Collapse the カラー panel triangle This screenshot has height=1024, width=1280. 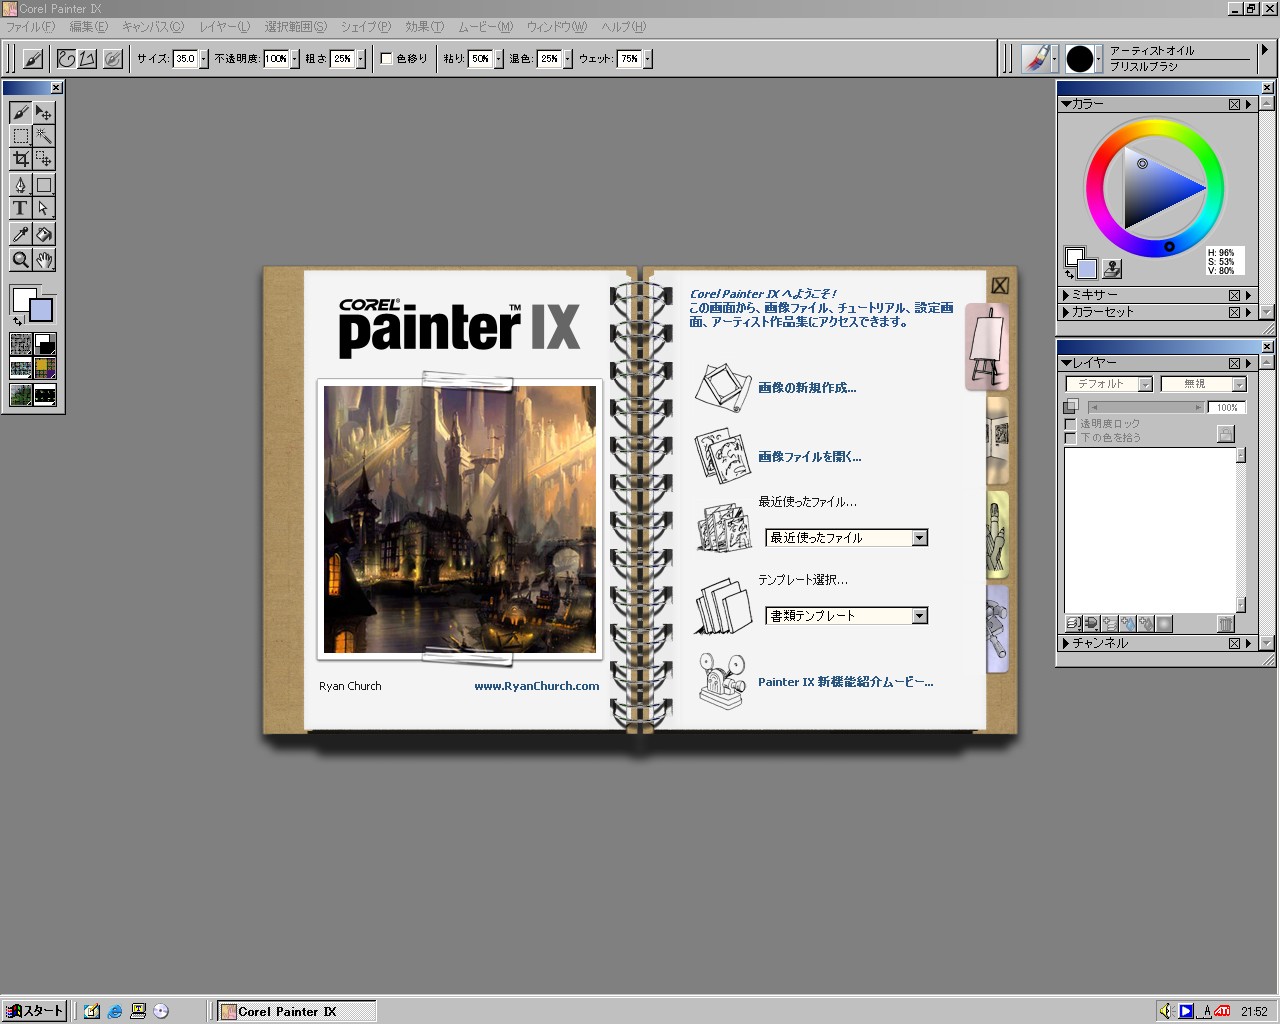click(1066, 104)
